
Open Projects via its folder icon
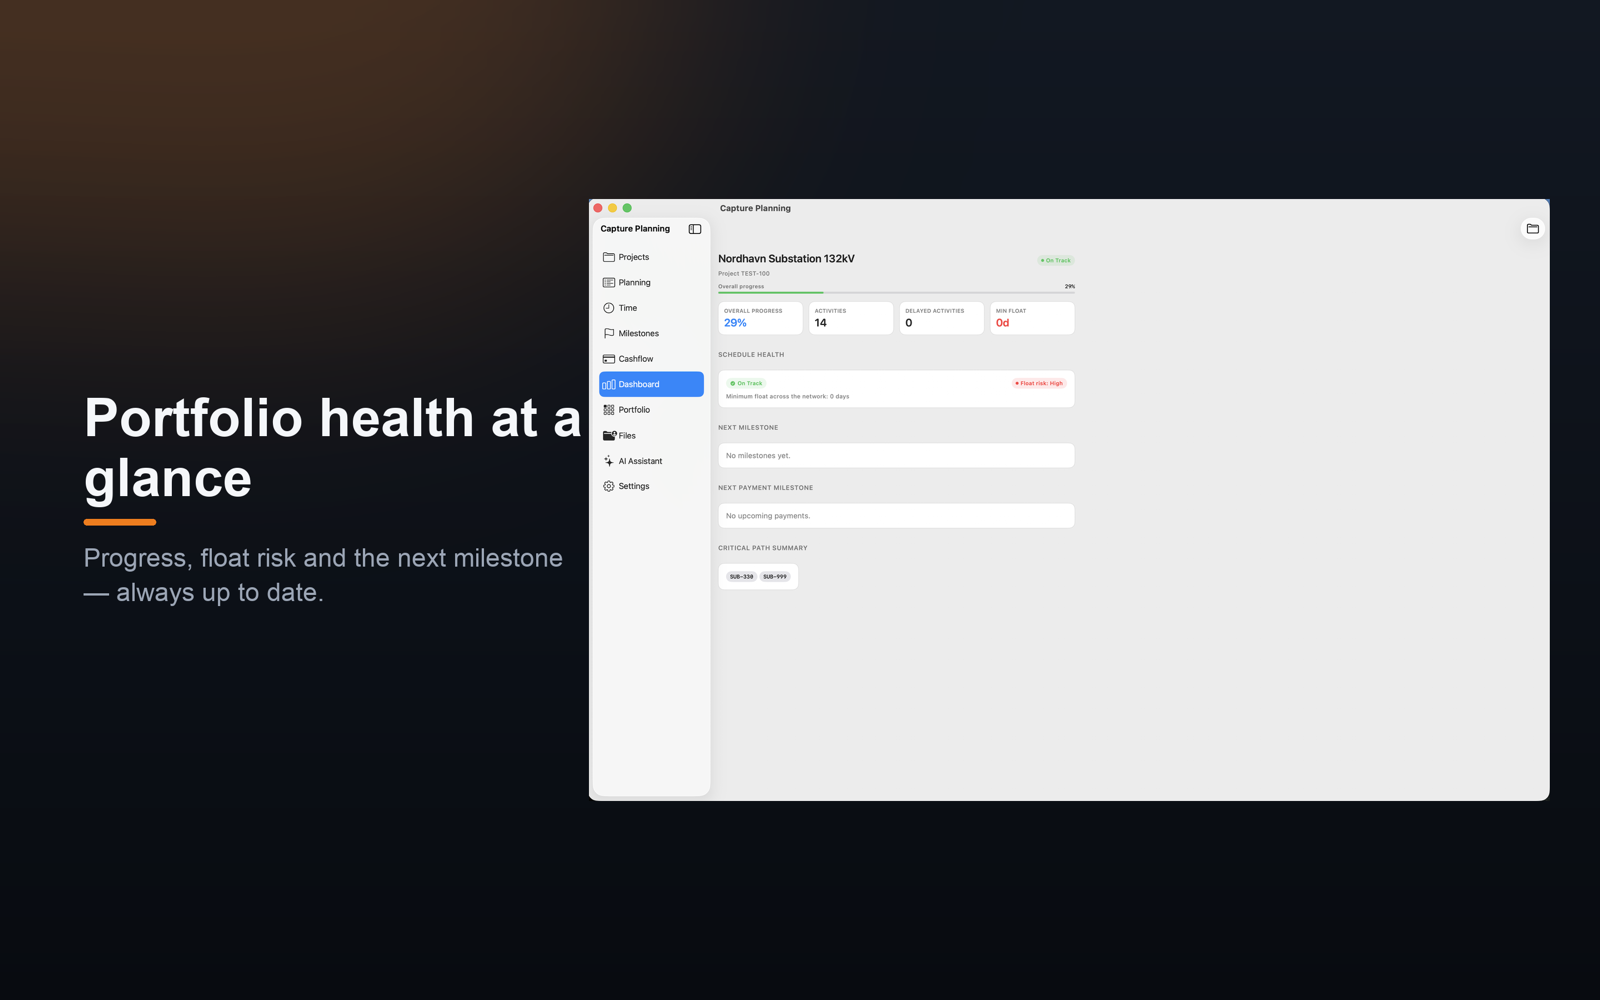point(608,257)
